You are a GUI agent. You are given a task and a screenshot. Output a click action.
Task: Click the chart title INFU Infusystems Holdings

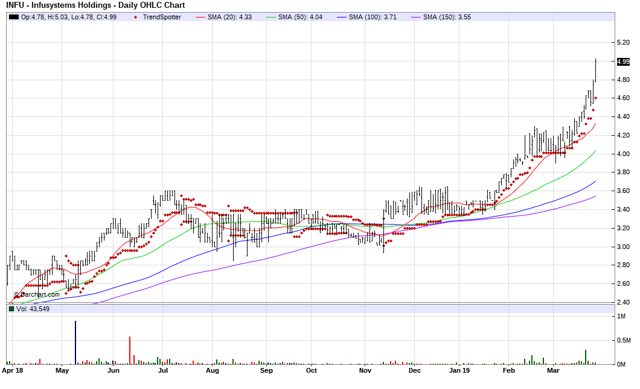point(95,5)
